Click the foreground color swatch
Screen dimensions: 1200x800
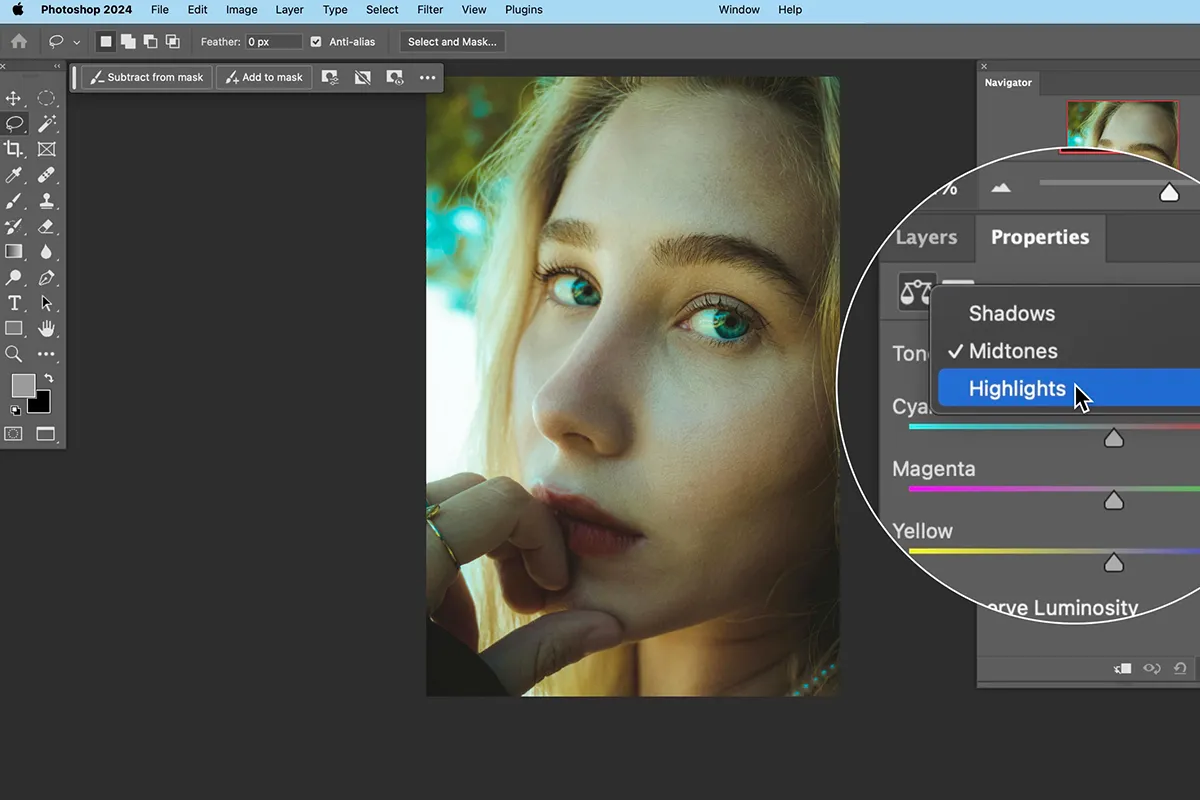click(x=23, y=385)
